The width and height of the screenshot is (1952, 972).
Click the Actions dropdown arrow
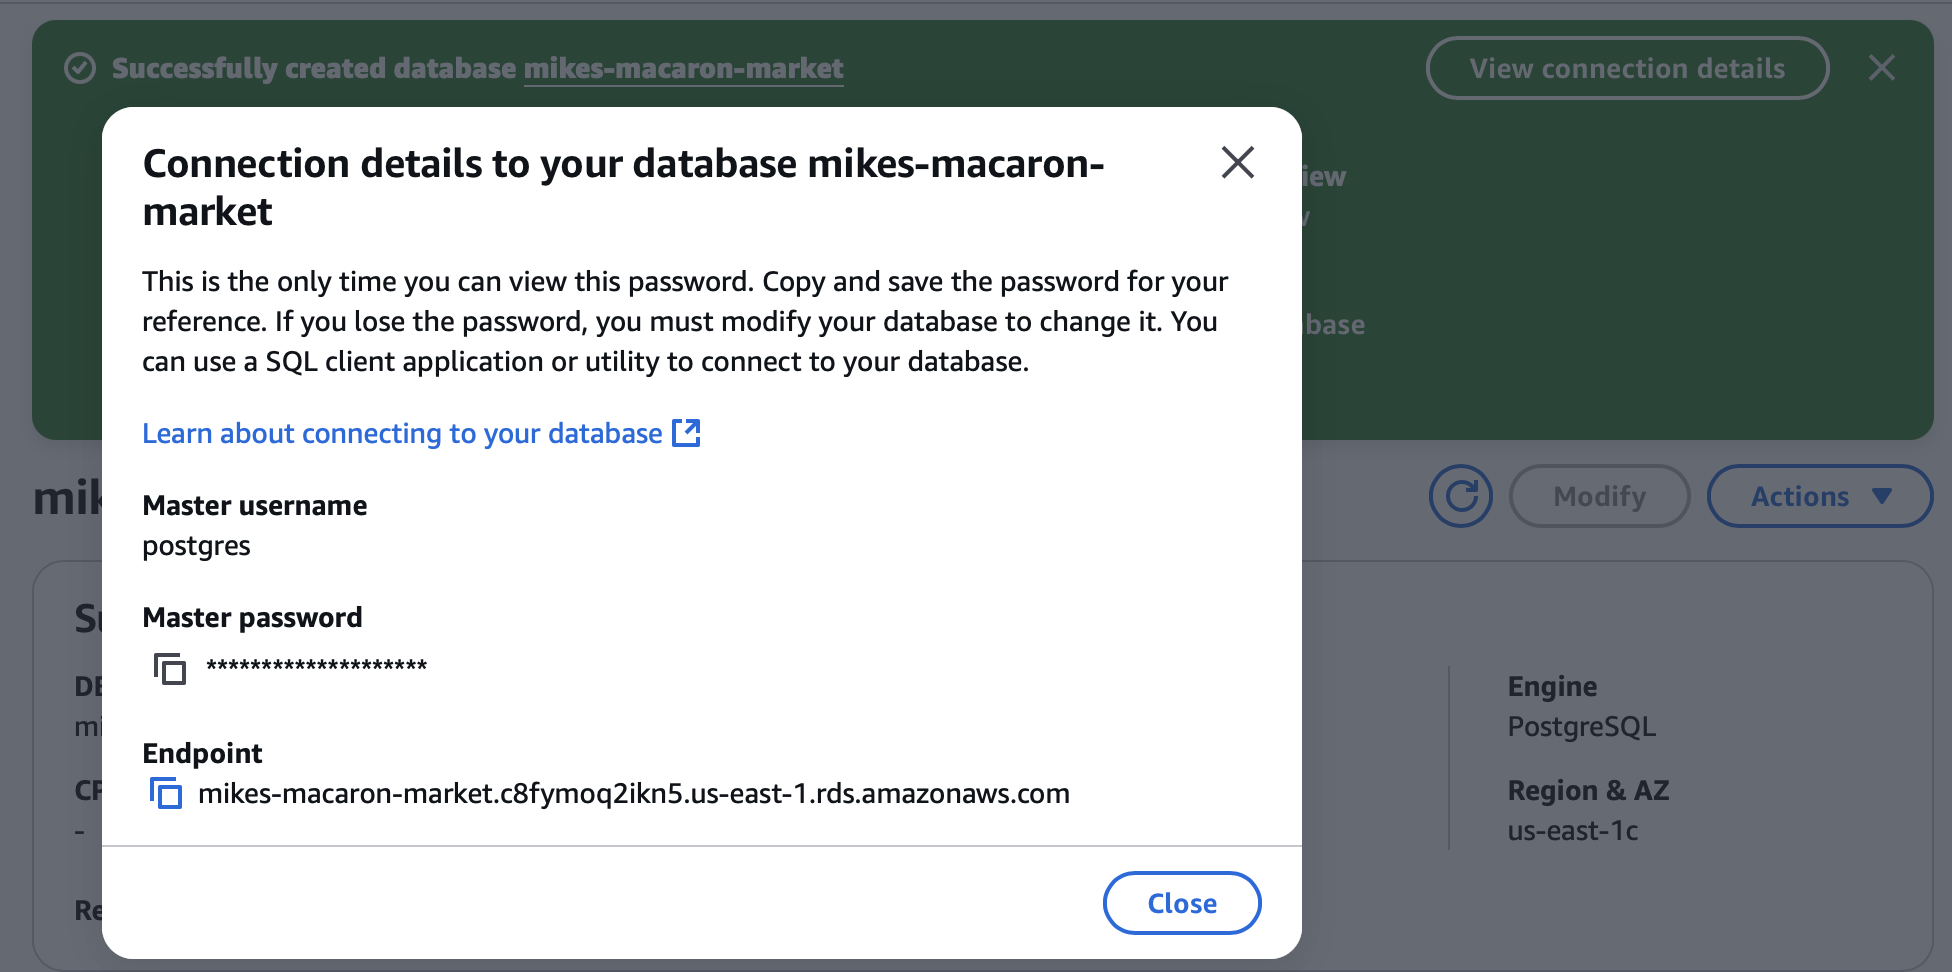[1881, 496]
